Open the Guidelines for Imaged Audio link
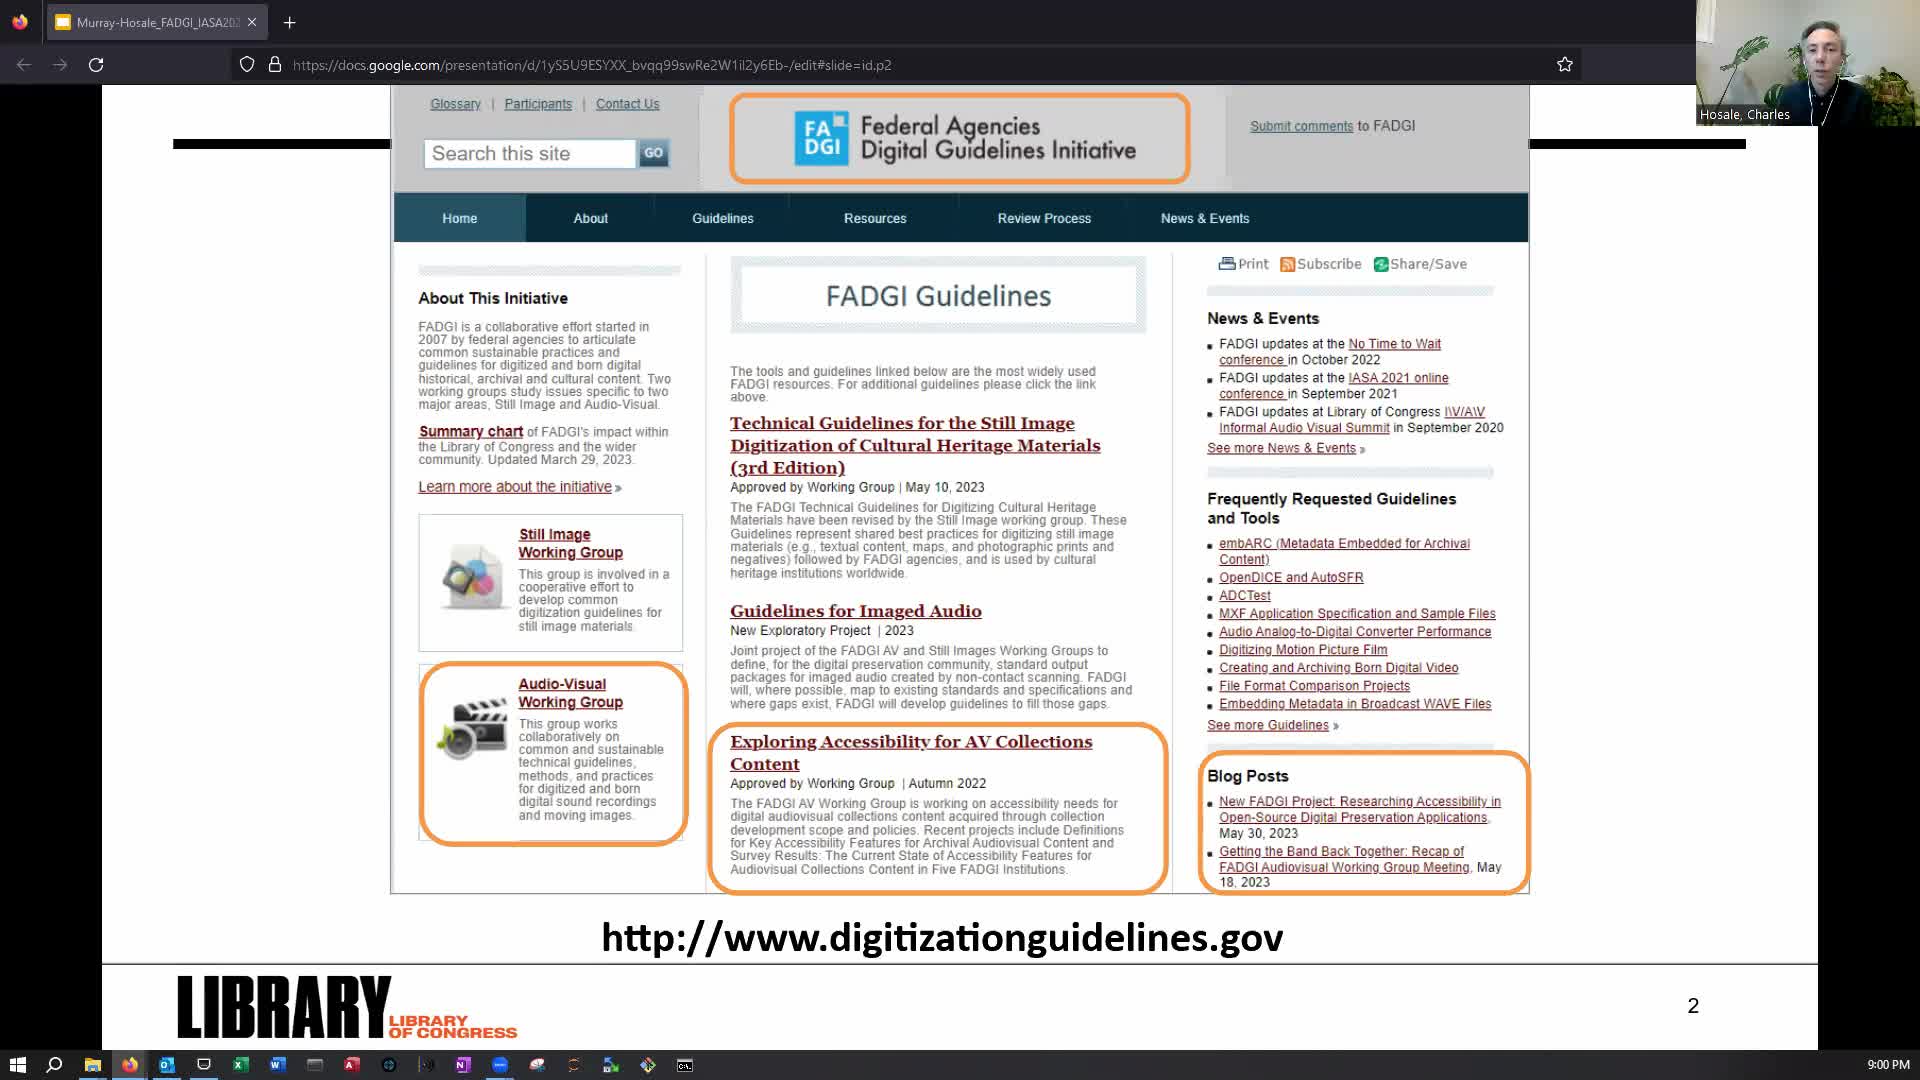Viewport: 1920px width, 1080px height. 856,611
